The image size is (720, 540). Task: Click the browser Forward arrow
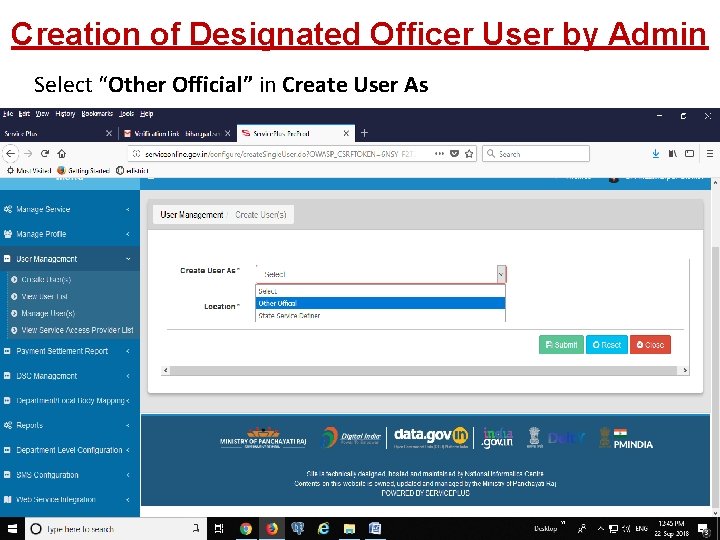coord(28,153)
